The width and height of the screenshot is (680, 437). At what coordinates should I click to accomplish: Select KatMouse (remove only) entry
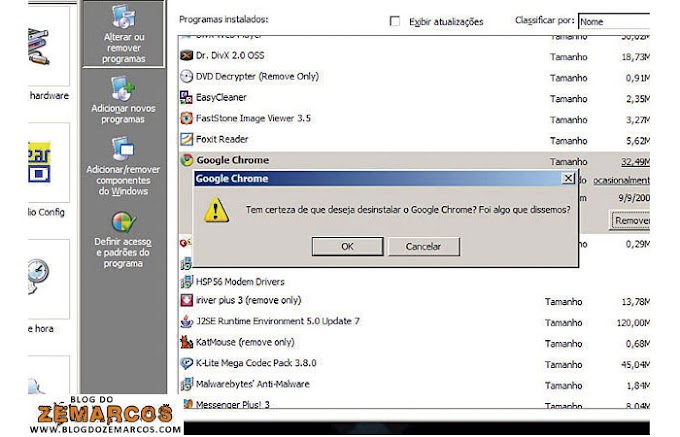(245, 342)
